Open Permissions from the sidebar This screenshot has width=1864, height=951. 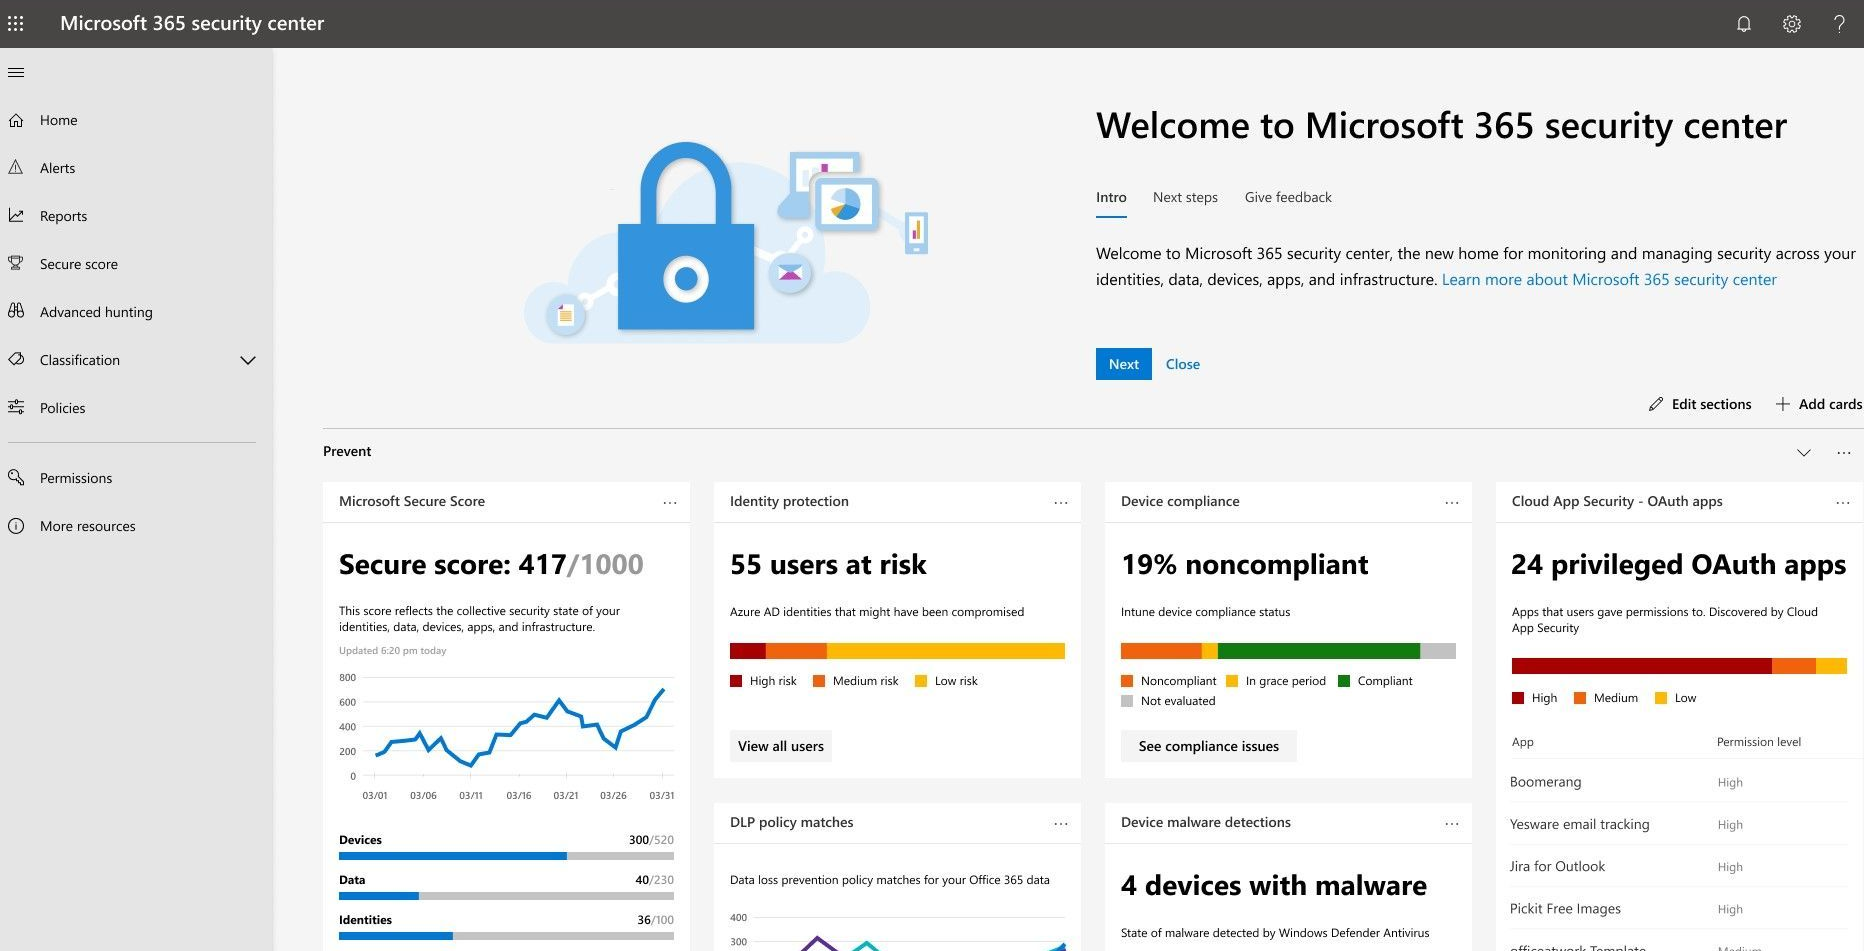pyautogui.click(x=75, y=477)
